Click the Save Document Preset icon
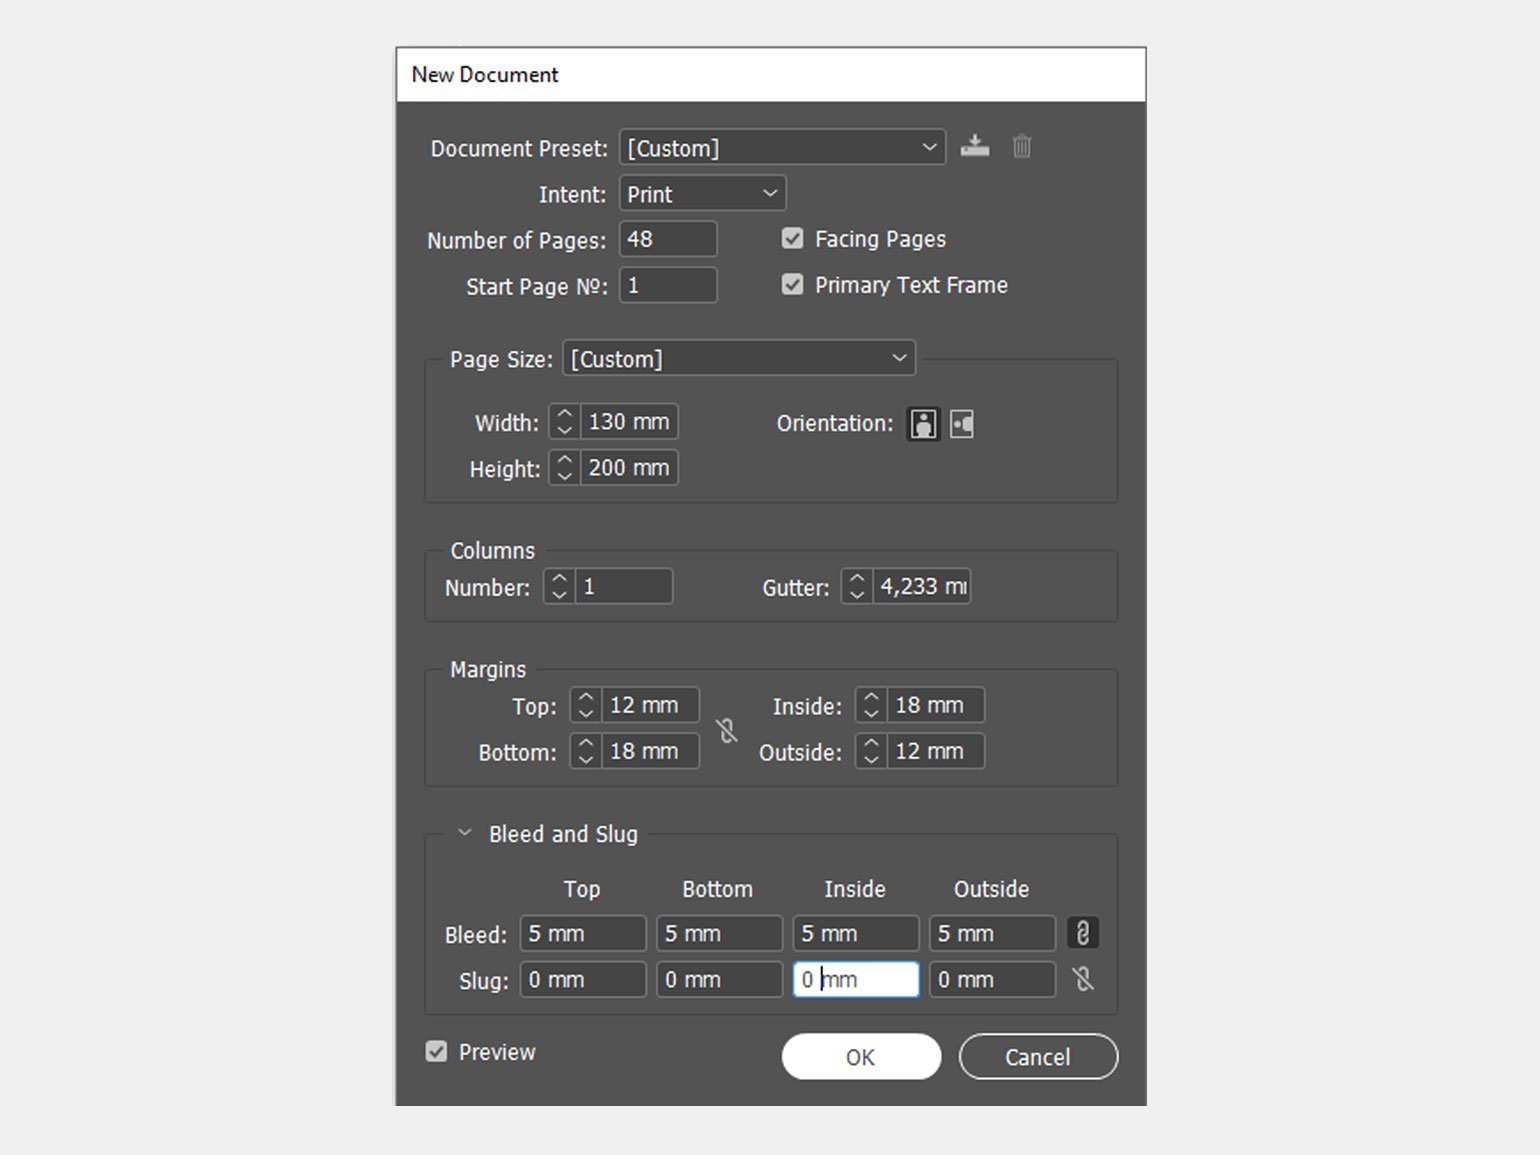1540x1155 pixels. point(974,147)
